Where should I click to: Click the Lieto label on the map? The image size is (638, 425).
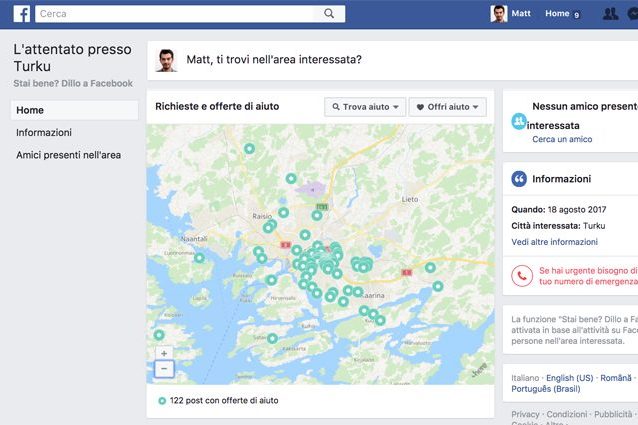(410, 199)
